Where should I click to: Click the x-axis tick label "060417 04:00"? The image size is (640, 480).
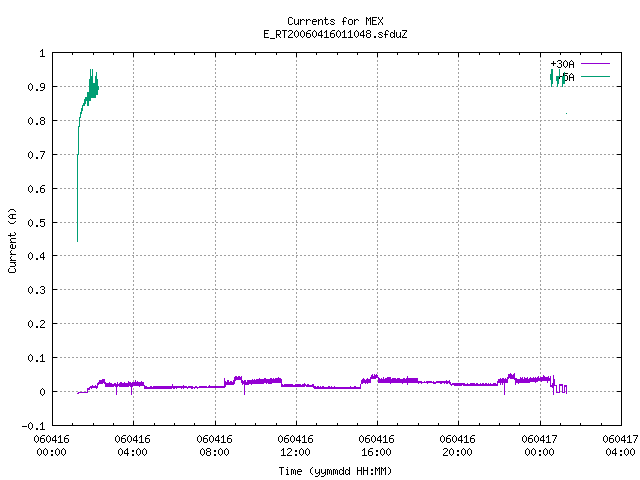point(620,446)
